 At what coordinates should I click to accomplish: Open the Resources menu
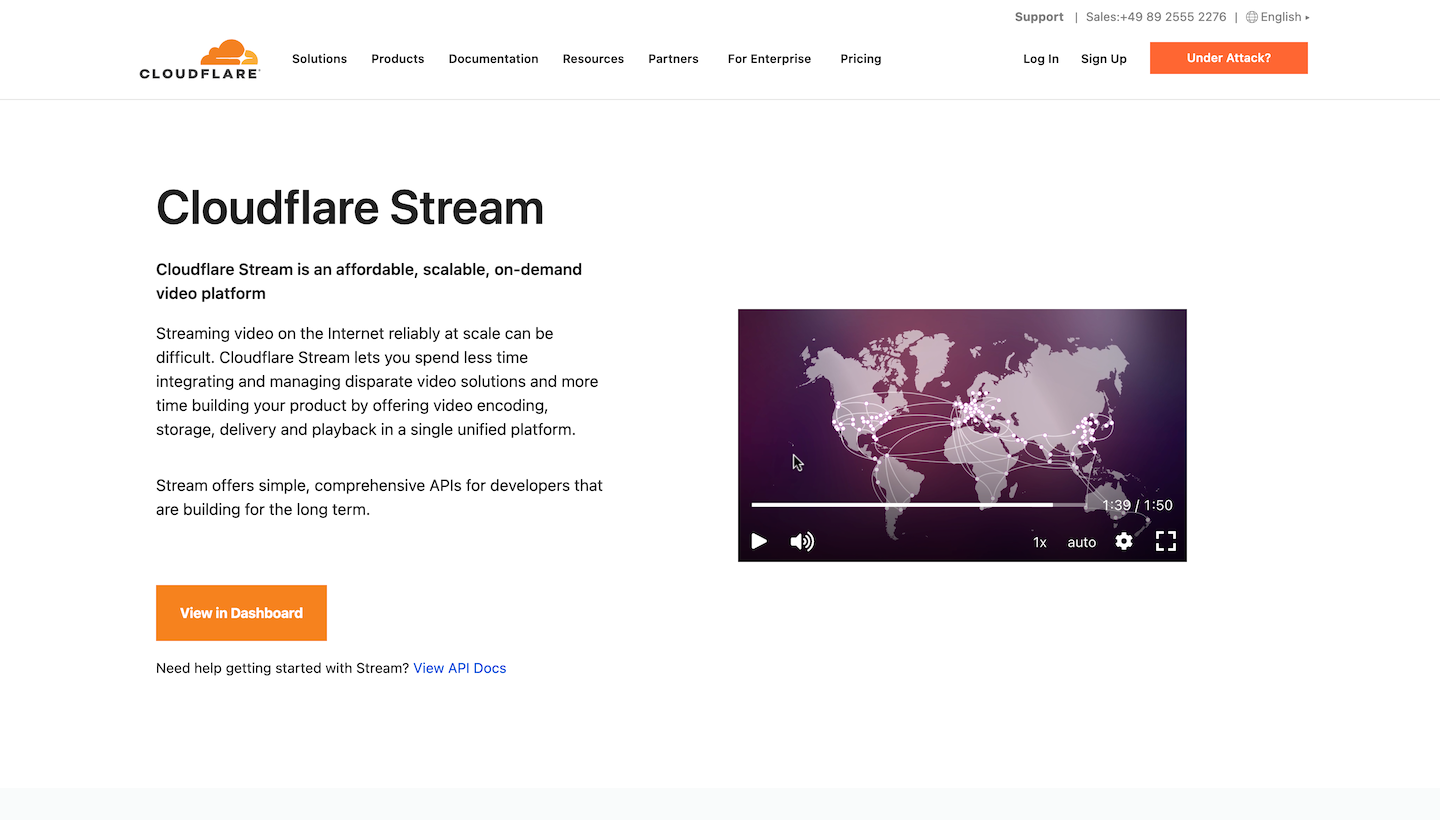point(593,59)
